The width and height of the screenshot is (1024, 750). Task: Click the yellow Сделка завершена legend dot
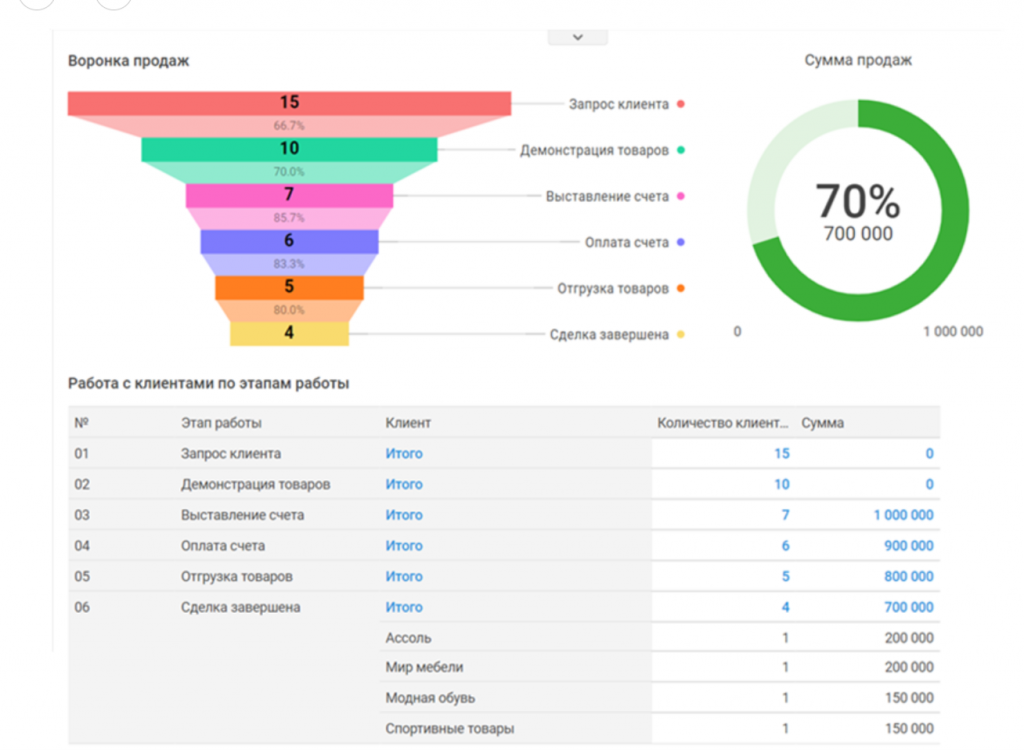click(x=680, y=334)
